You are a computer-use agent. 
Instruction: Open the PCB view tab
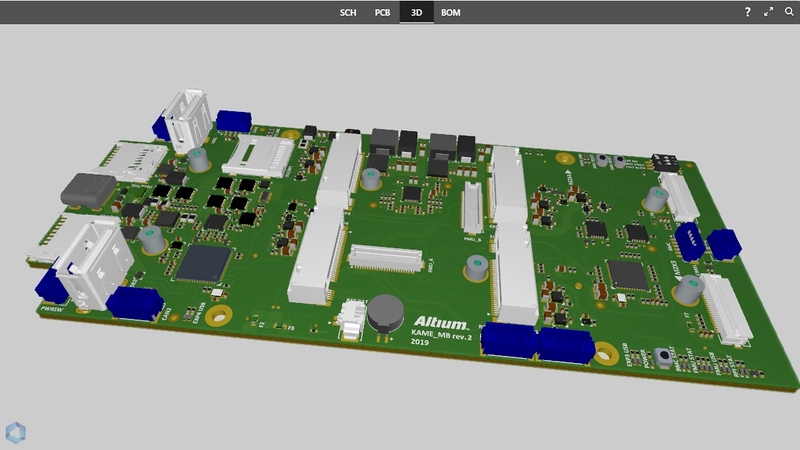click(382, 12)
